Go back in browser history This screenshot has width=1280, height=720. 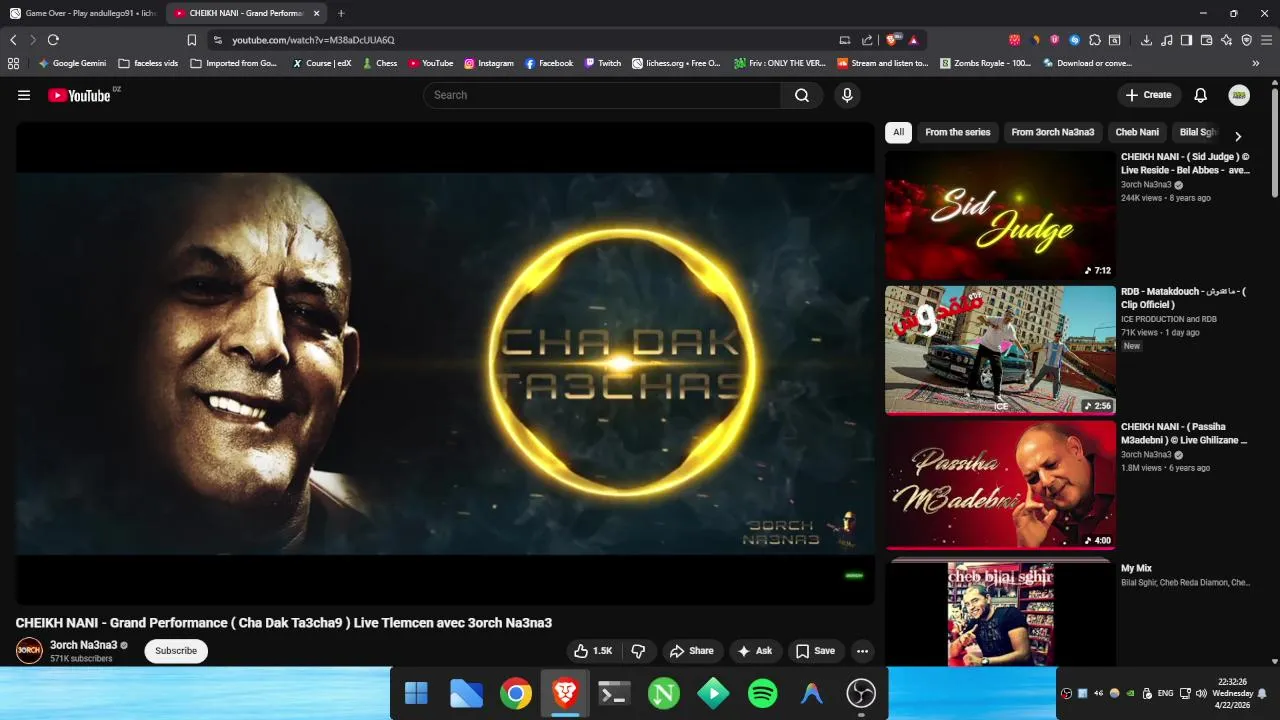pos(13,40)
